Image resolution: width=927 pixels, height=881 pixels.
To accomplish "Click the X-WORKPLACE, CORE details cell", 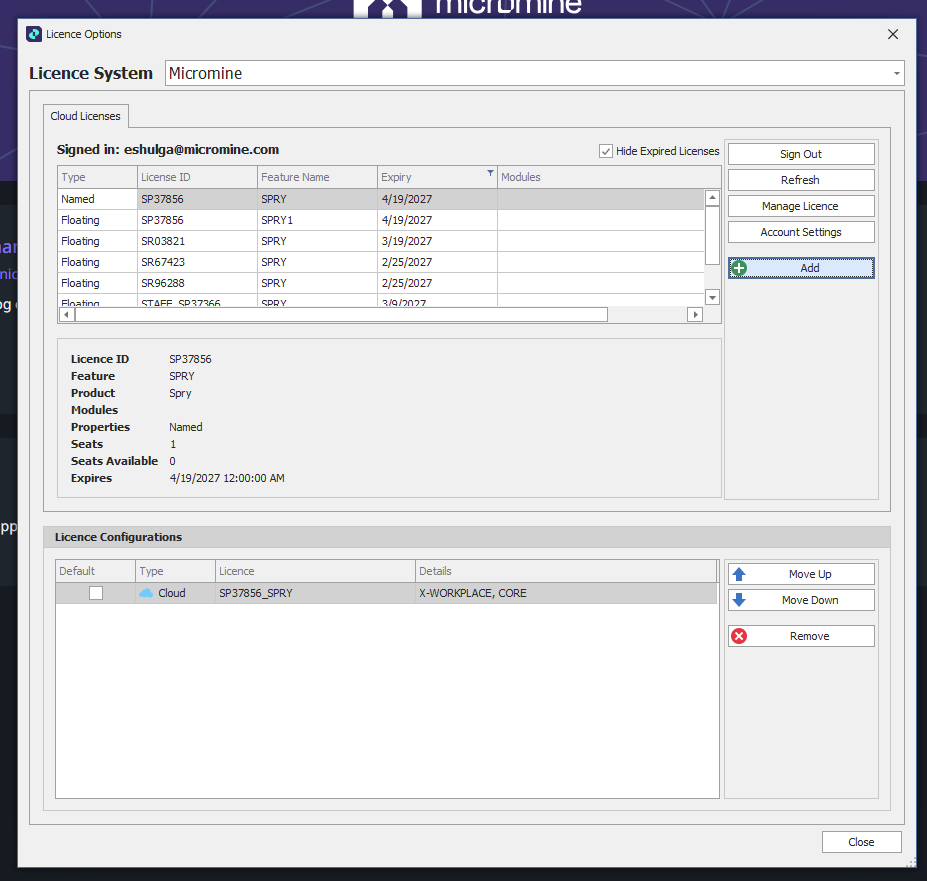I will point(566,592).
